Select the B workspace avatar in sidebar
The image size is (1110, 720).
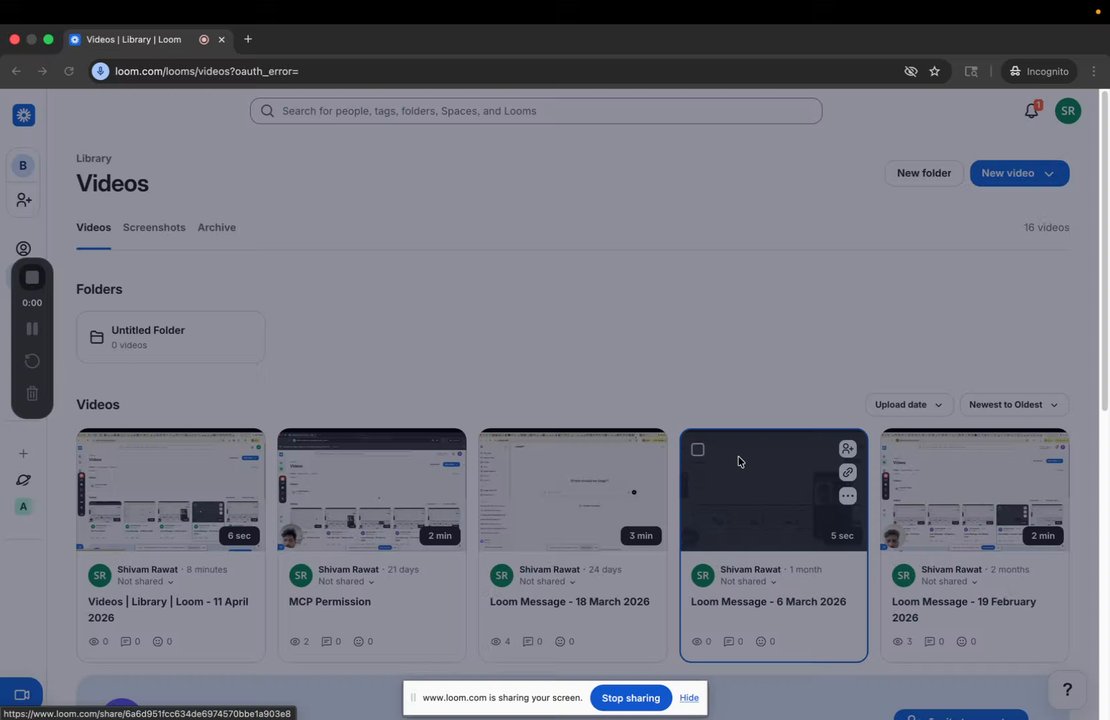point(23,166)
